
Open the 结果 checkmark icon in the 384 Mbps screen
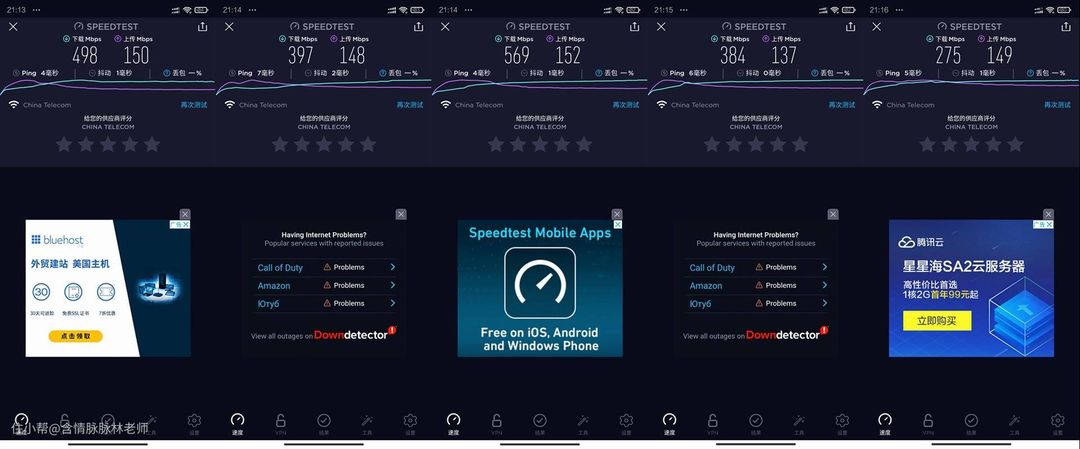(756, 420)
